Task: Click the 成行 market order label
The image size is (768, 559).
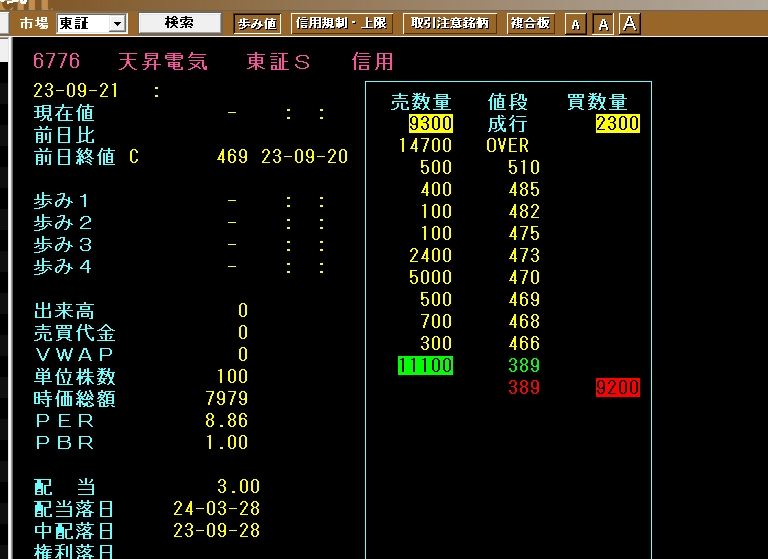Action: click(507, 124)
